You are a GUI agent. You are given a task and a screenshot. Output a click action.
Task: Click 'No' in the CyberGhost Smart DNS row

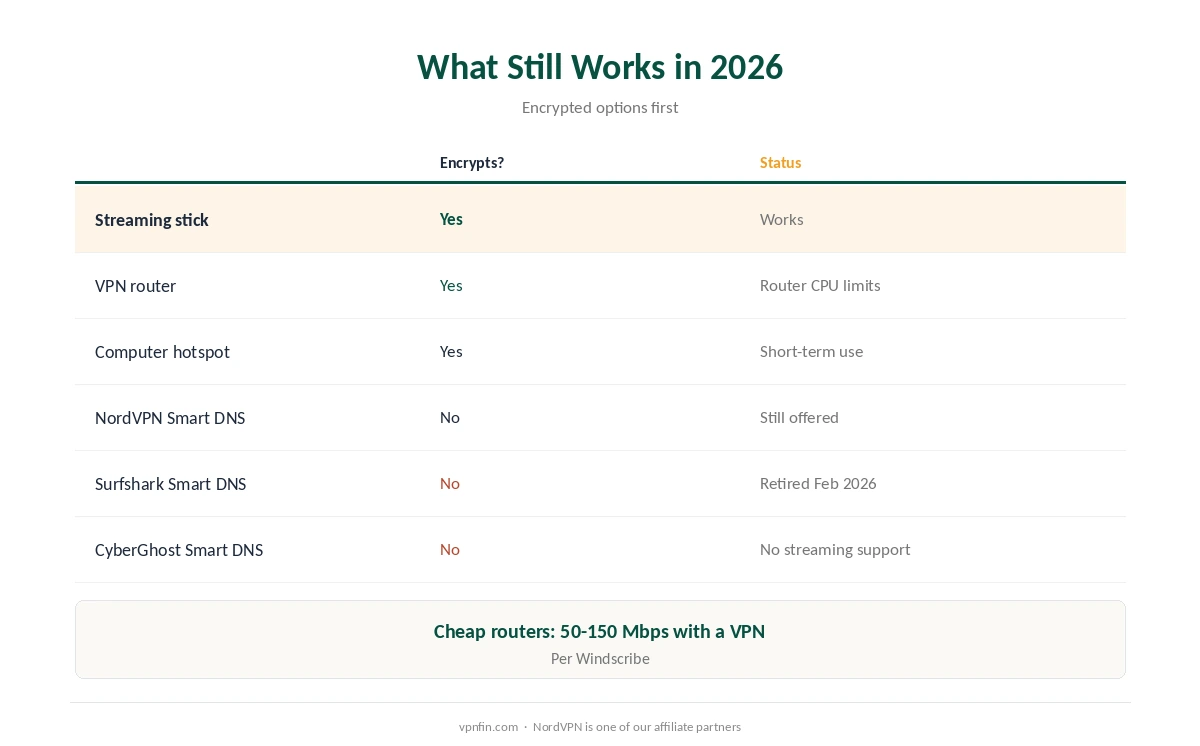[450, 549]
